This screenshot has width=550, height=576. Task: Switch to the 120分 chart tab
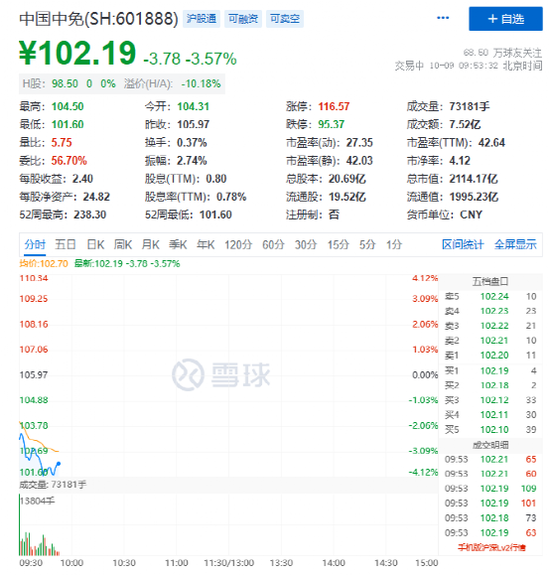238,244
